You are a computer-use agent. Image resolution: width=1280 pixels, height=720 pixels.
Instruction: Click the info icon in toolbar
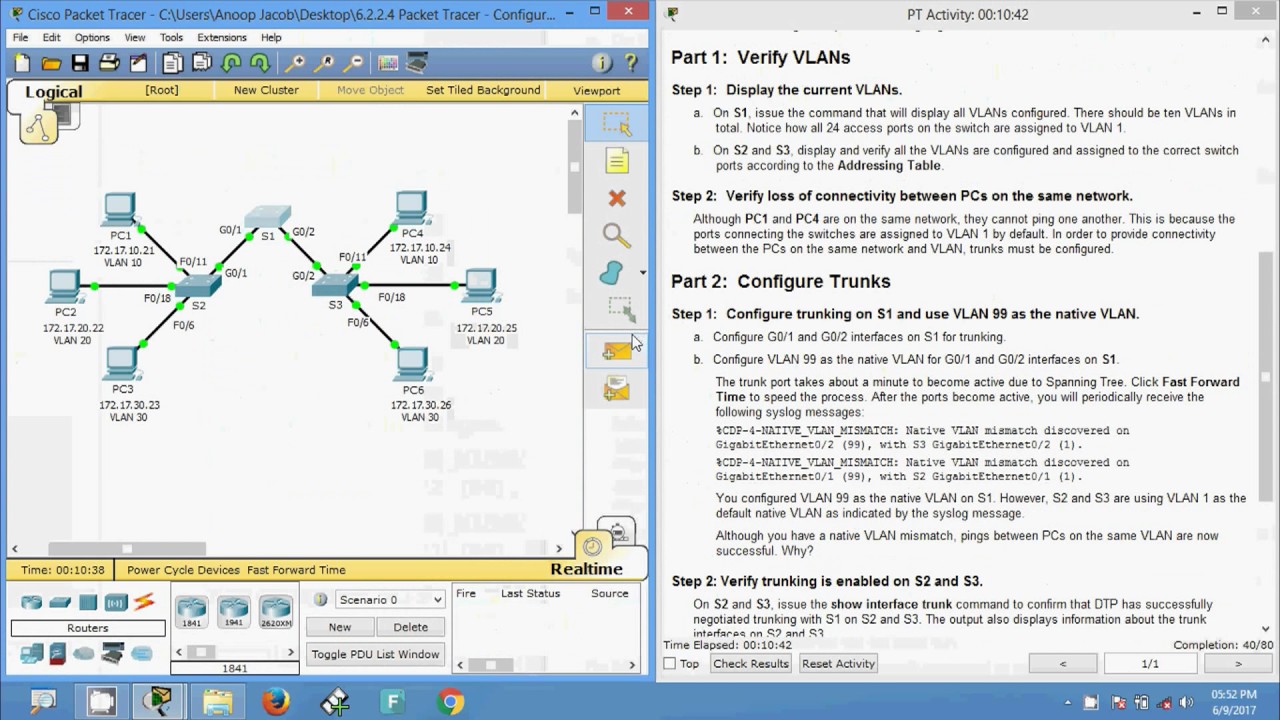click(602, 63)
